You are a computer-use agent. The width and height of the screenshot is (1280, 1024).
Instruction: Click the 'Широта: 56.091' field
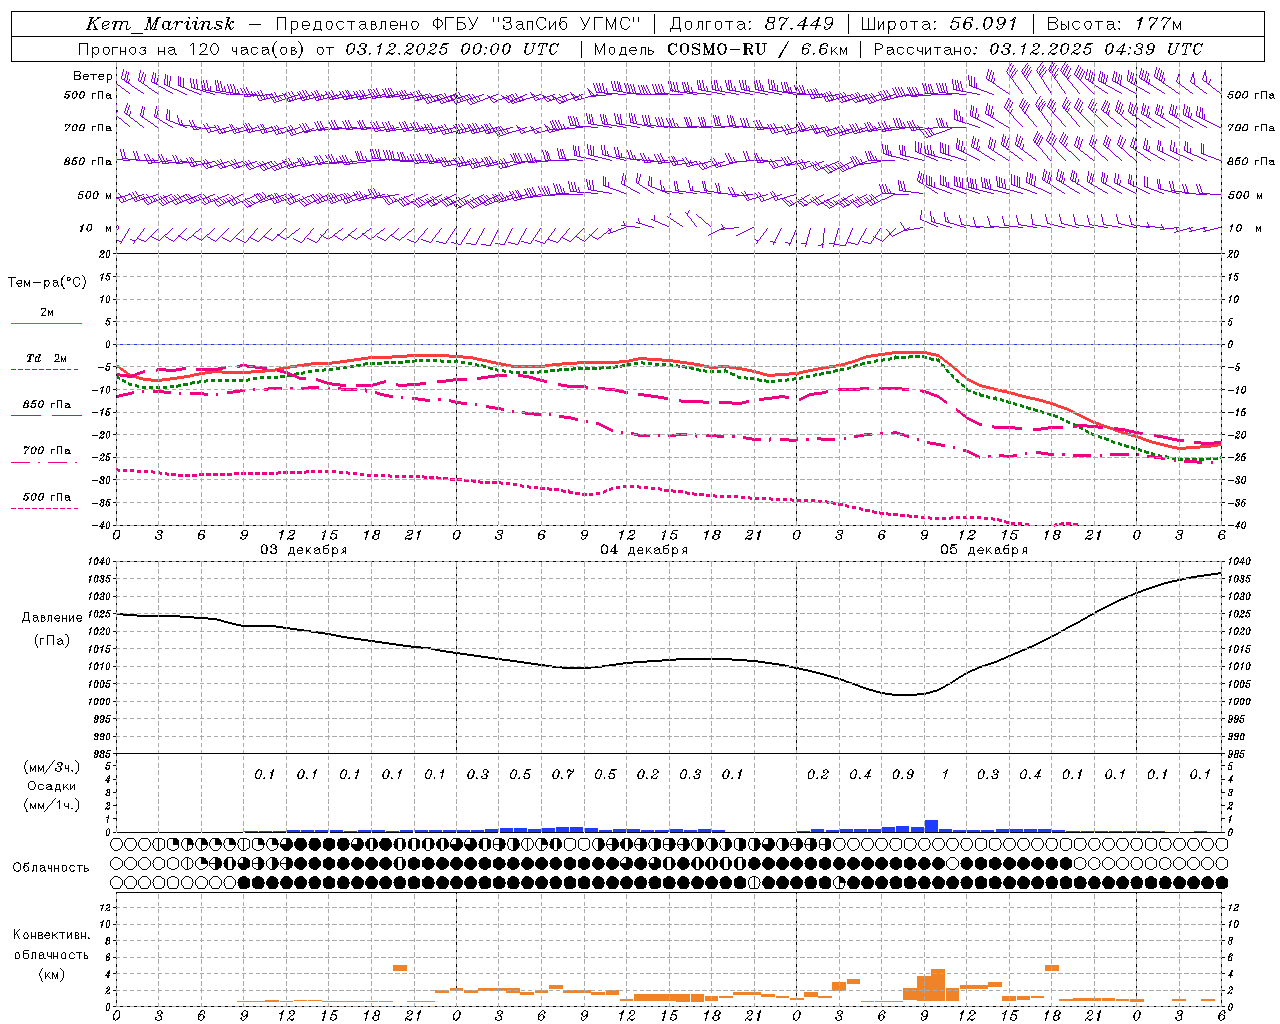tap(939, 24)
